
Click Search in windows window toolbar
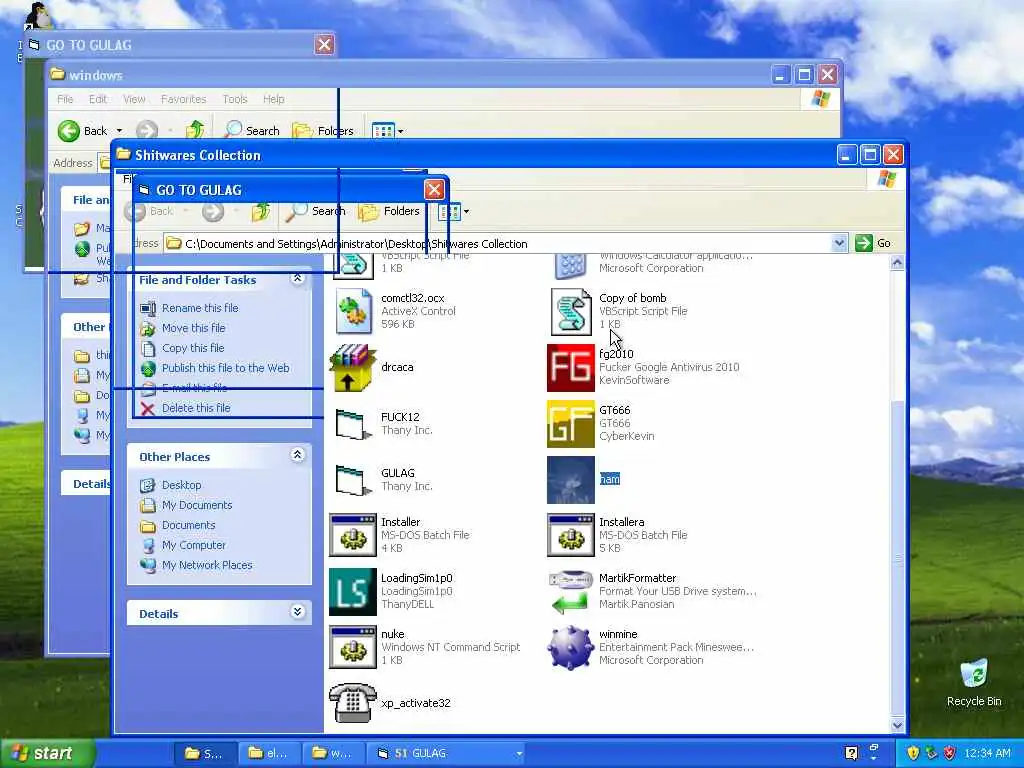click(x=251, y=131)
